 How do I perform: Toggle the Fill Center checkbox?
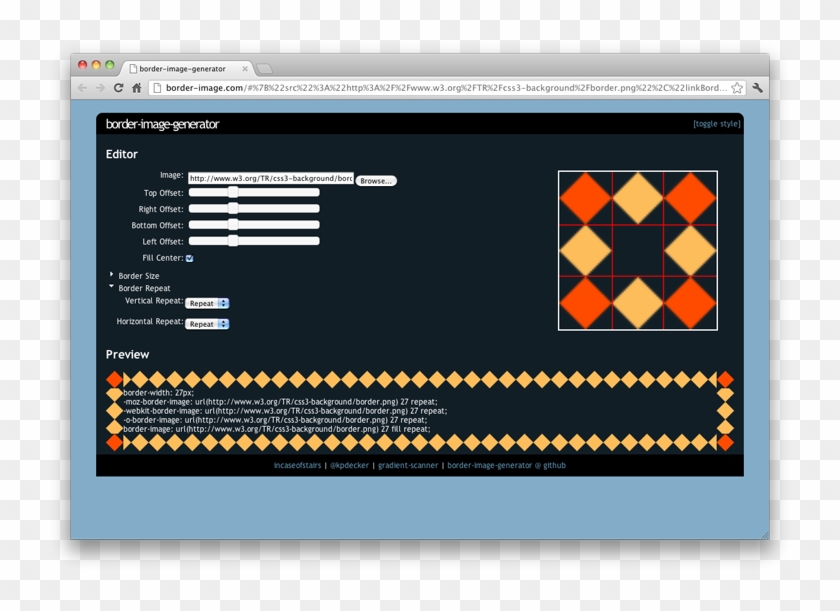[x=189, y=258]
